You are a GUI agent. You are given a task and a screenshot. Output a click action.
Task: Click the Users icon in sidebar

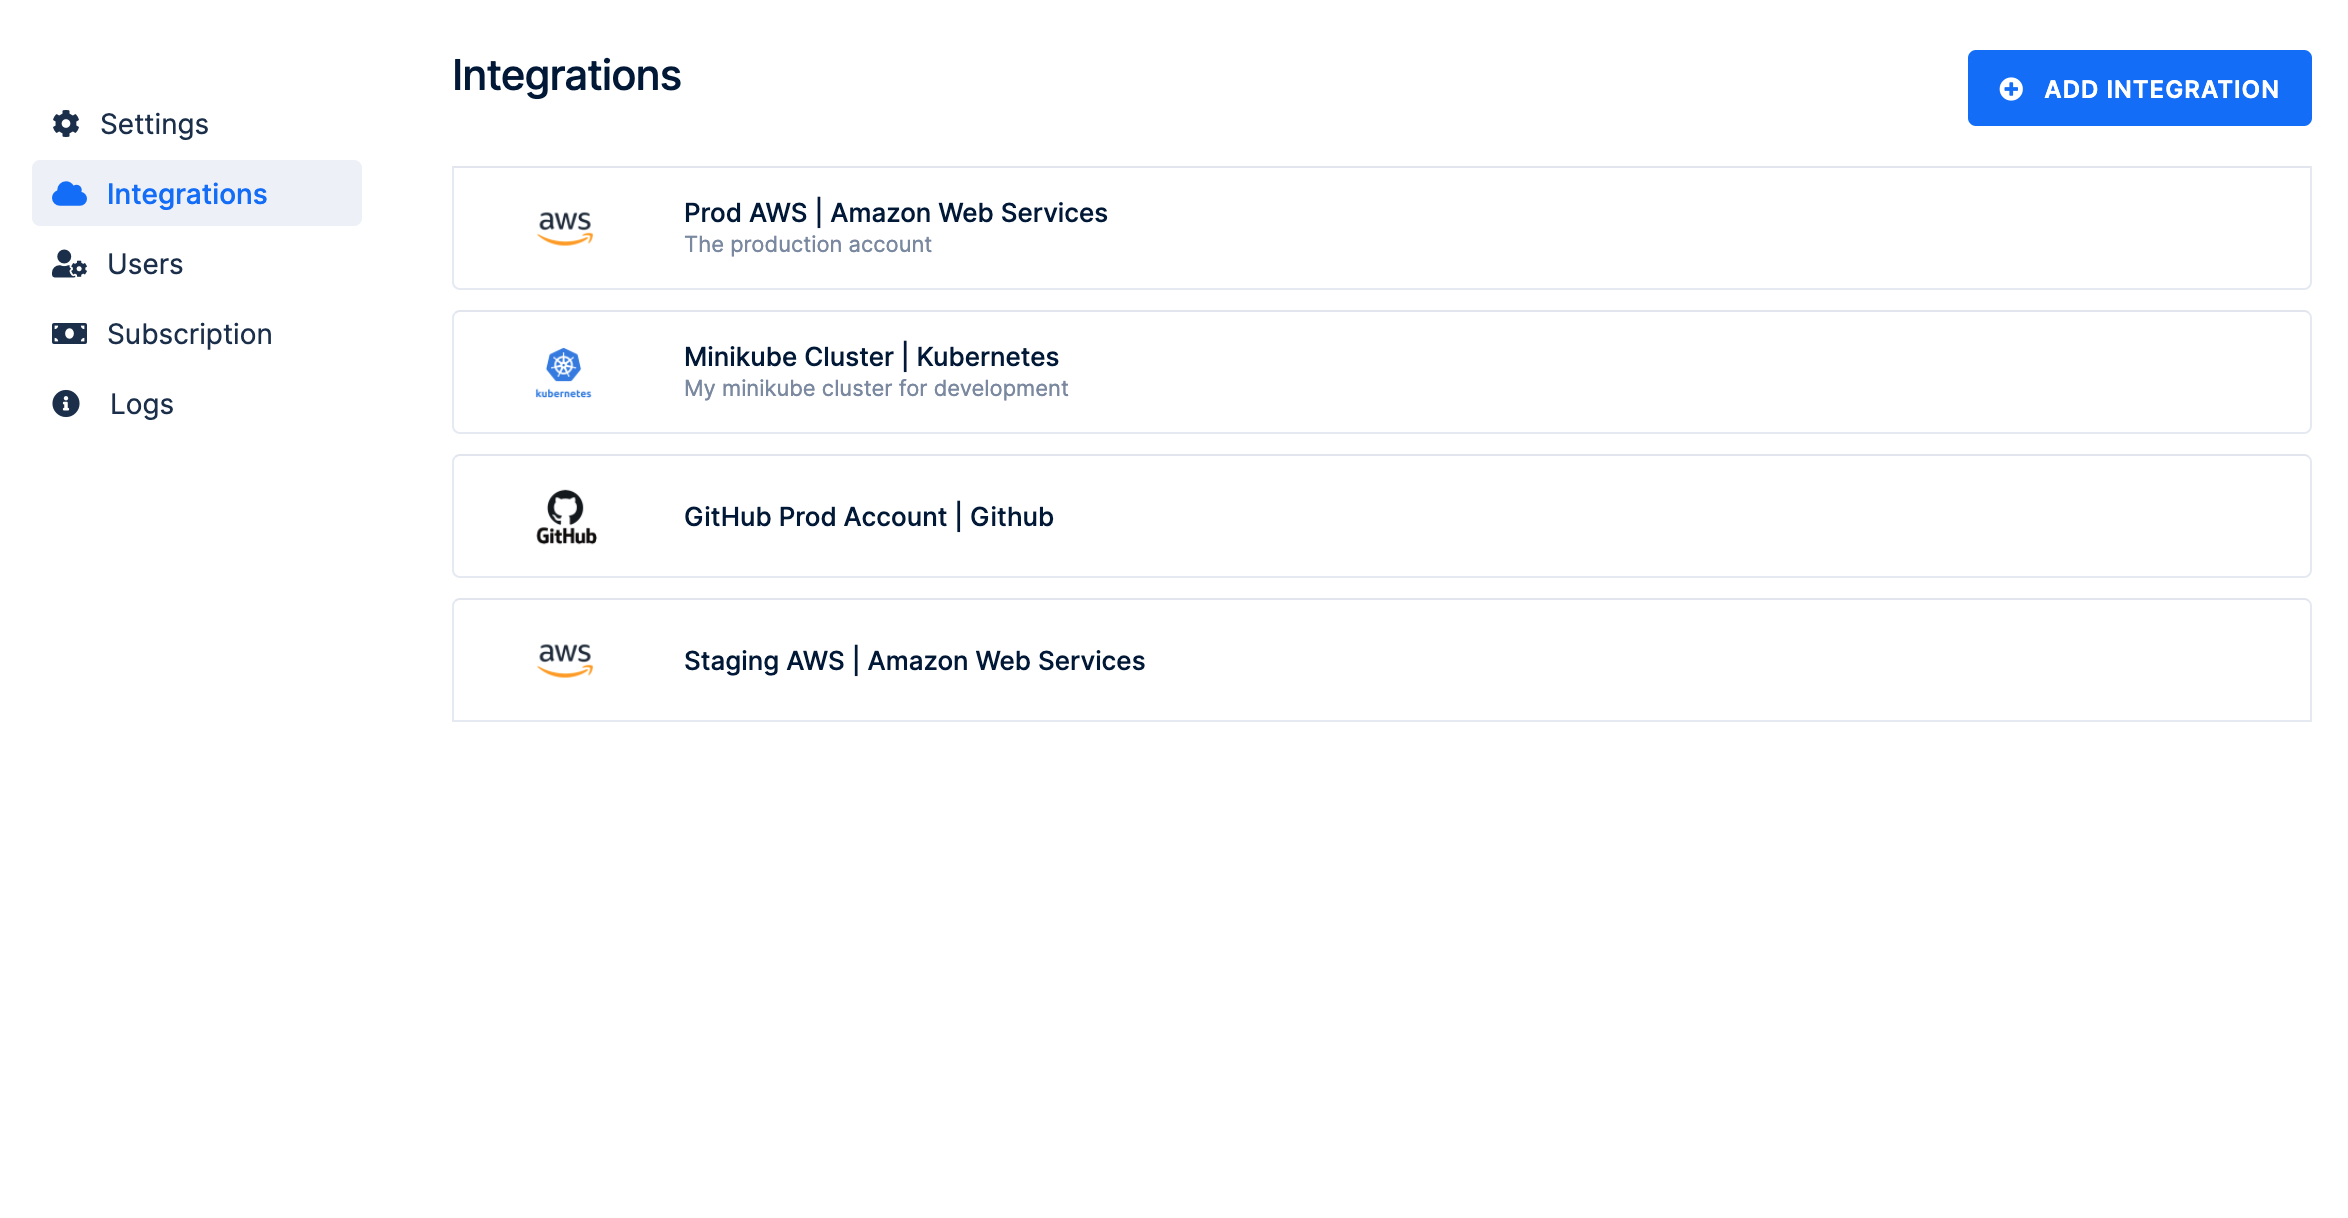tap(69, 264)
